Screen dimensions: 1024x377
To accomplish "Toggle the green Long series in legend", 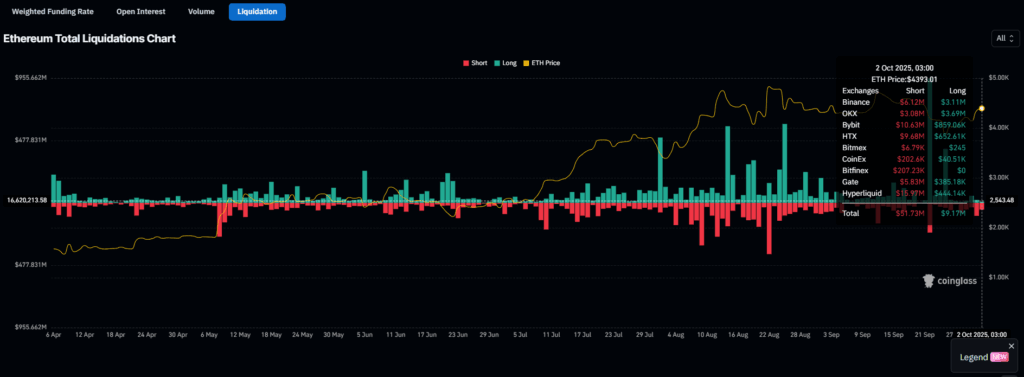I will (505, 63).
